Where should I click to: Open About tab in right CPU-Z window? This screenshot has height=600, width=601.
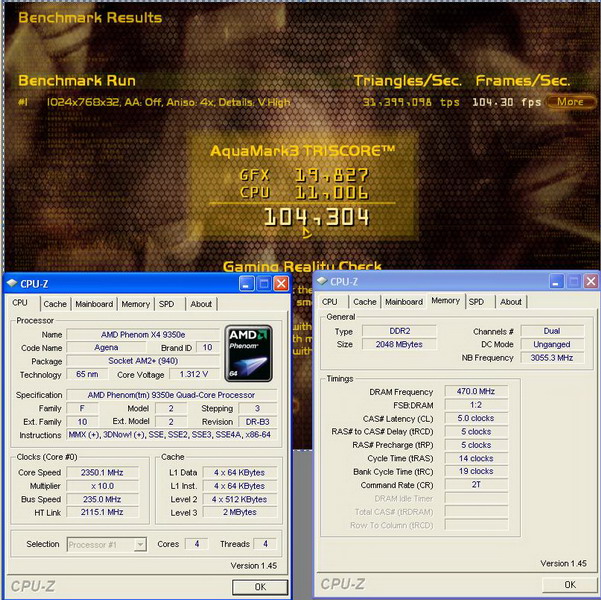click(511, 302)
